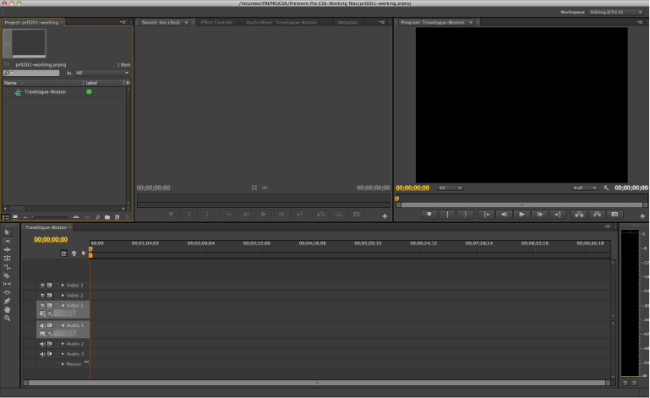The height and width of the screenshot is (398, 650).
Task: Click Export Frame camera icon in Program monitor
Action: 614,214
